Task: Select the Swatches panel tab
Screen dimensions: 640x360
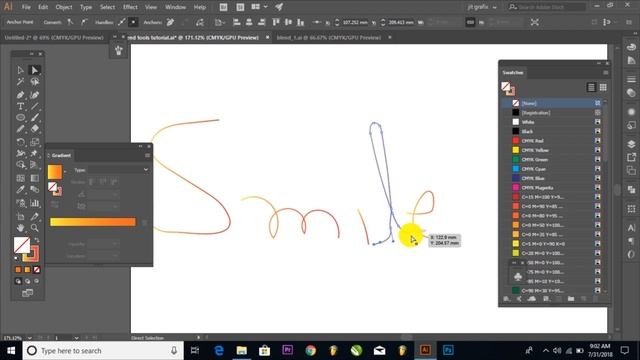Action: (513, 73)
